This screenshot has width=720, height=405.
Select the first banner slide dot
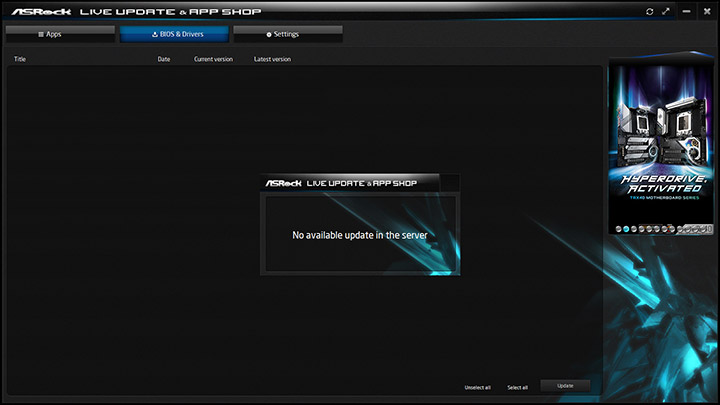[619, 229]
